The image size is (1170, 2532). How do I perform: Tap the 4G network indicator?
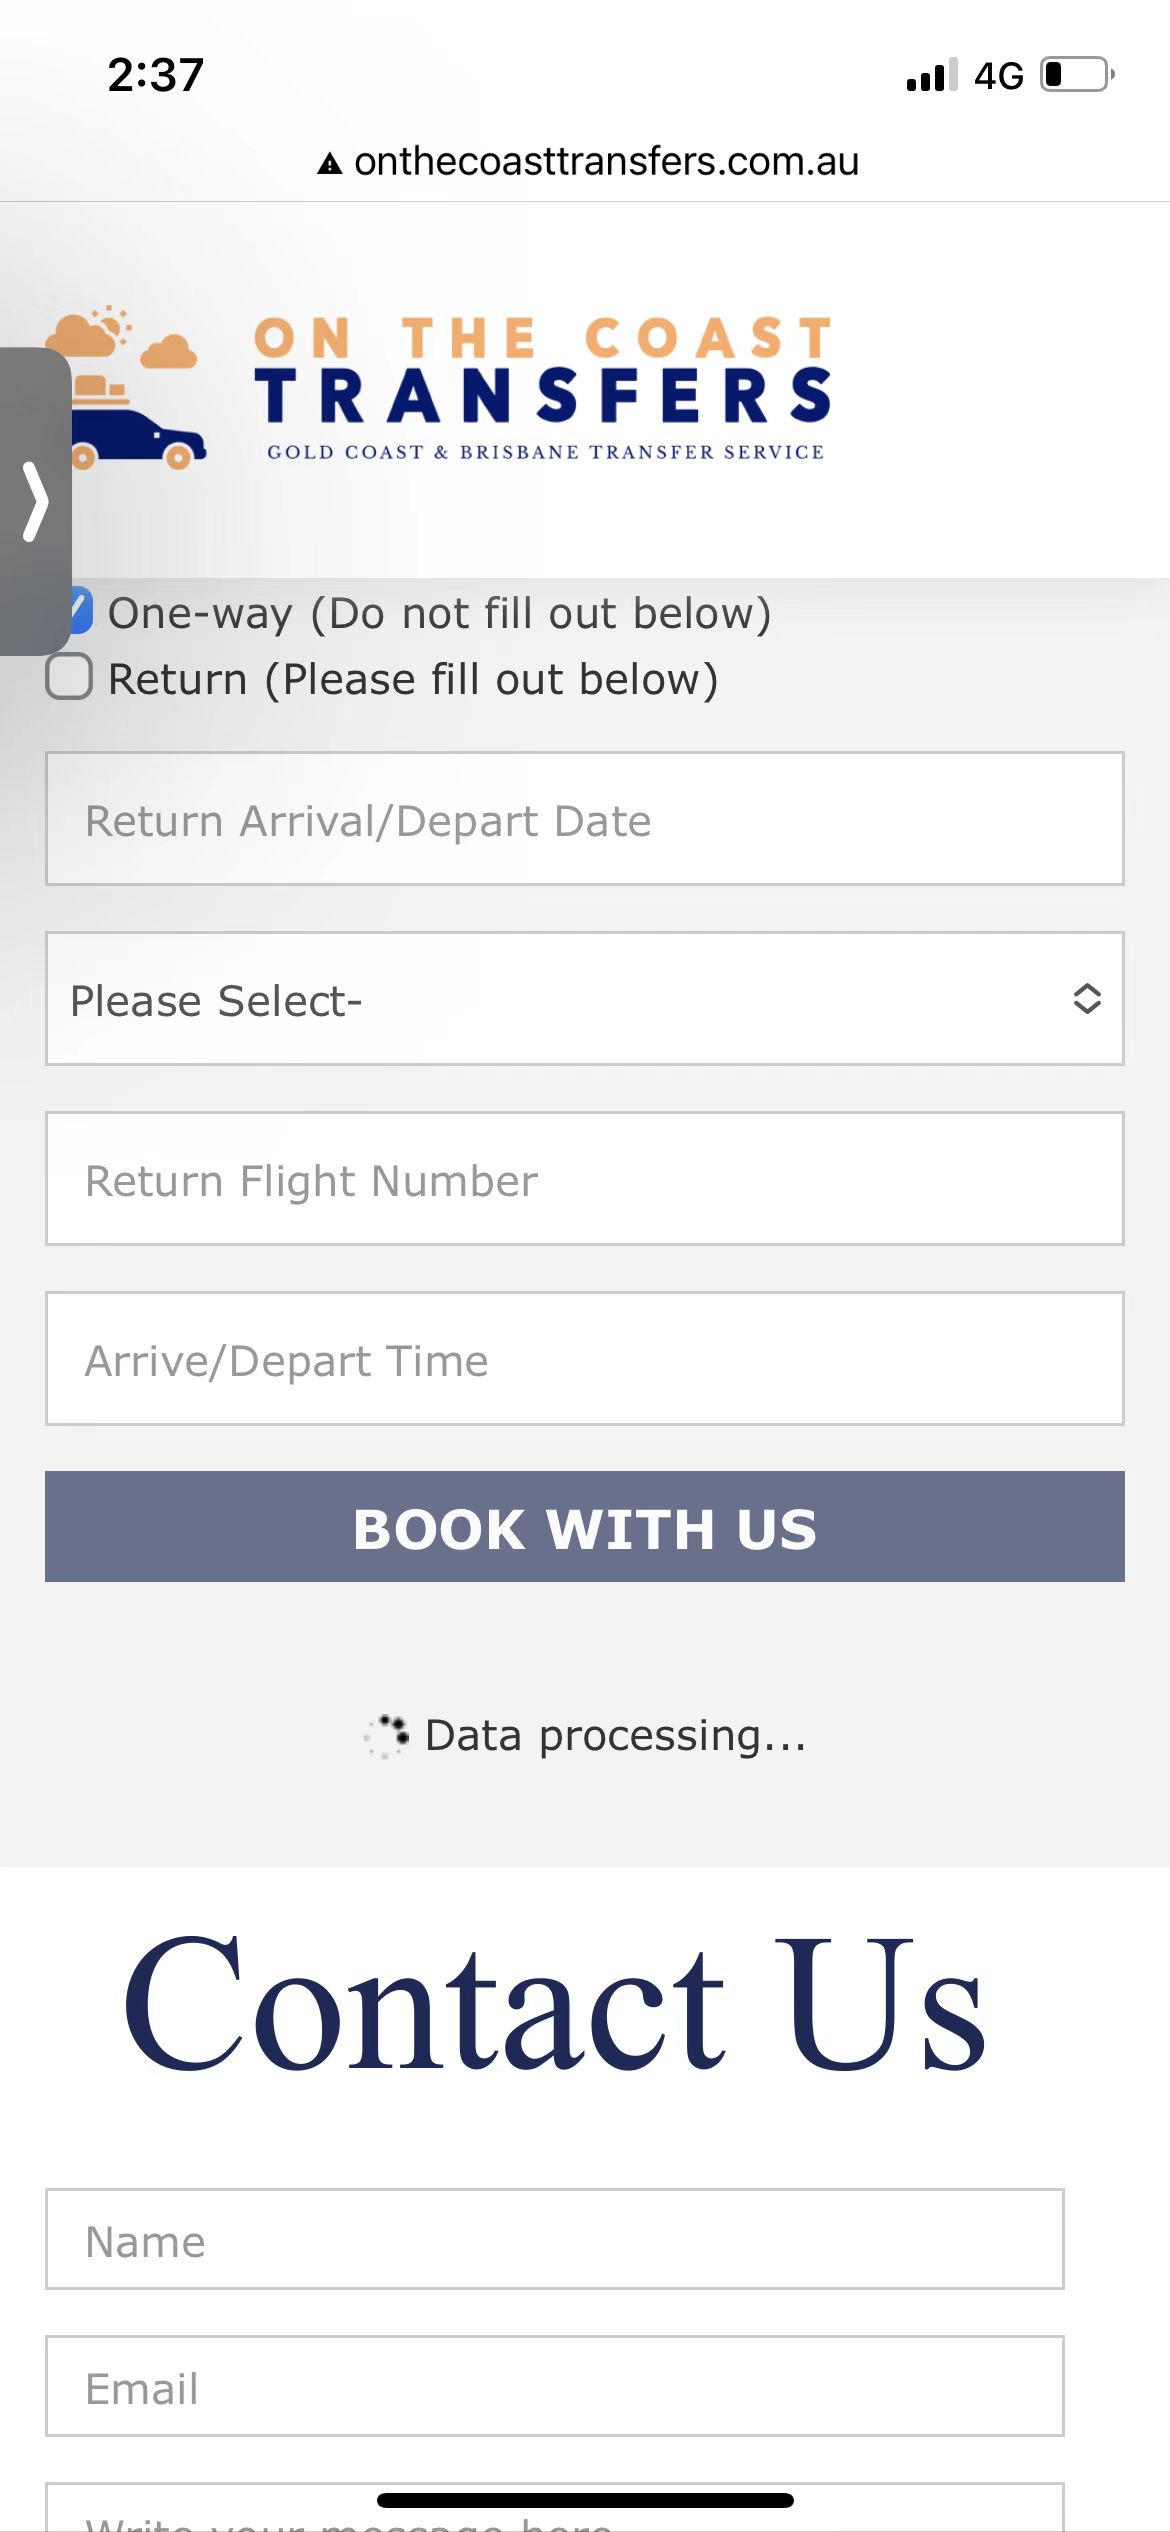[999, 76]
